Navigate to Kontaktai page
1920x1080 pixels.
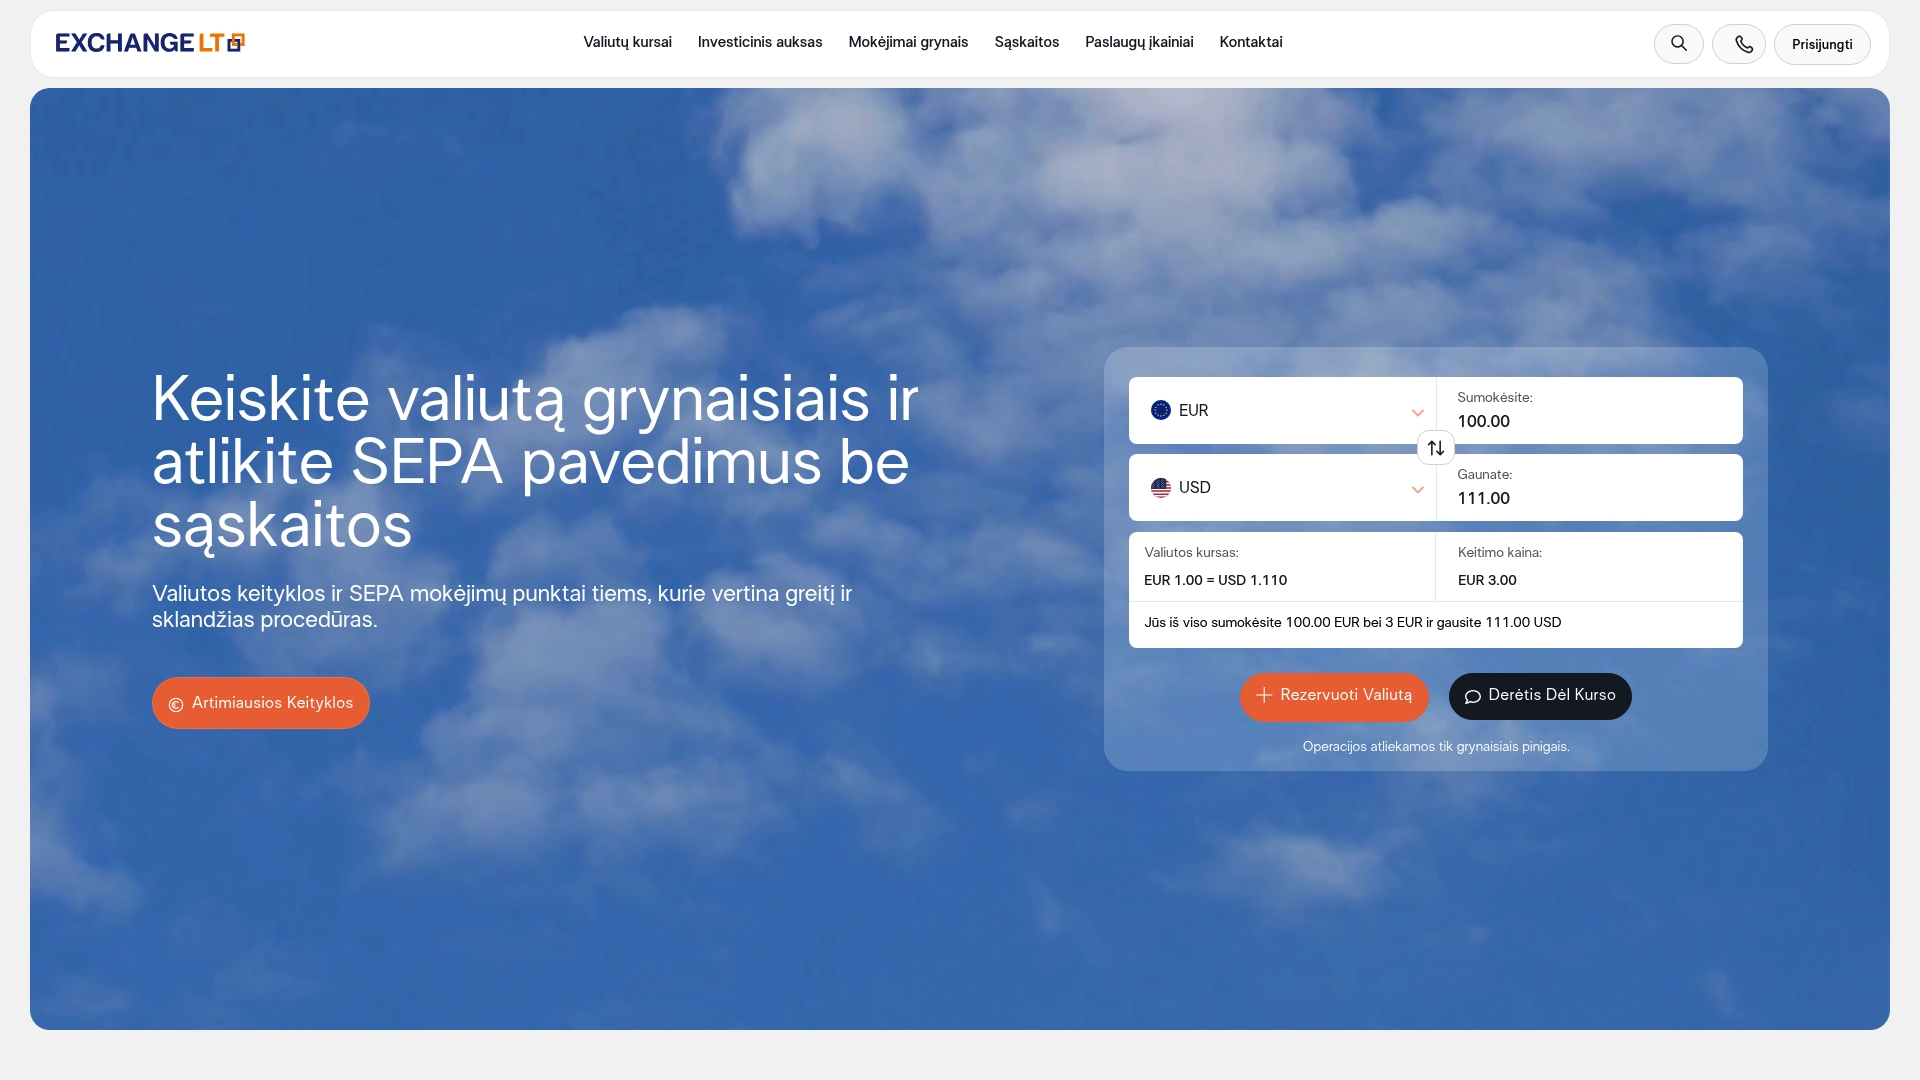tap(1250, 42)
